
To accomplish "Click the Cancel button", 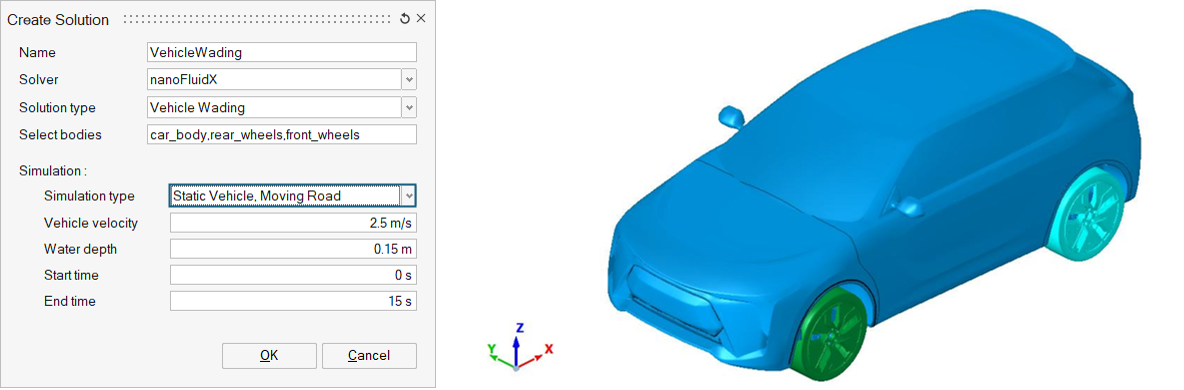I will point(369,355).
